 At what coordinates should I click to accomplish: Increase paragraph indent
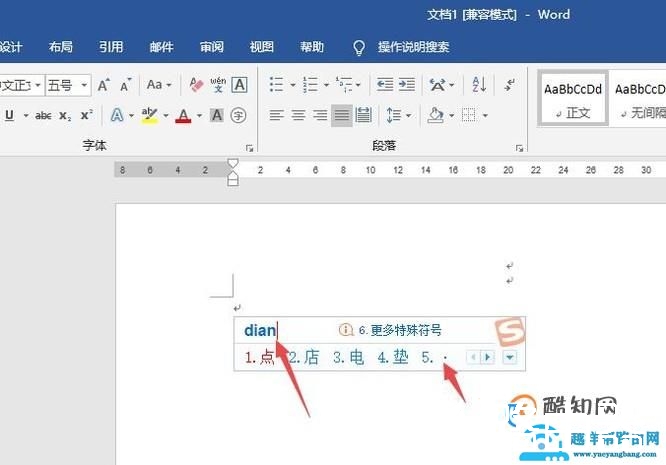(407, 85)
